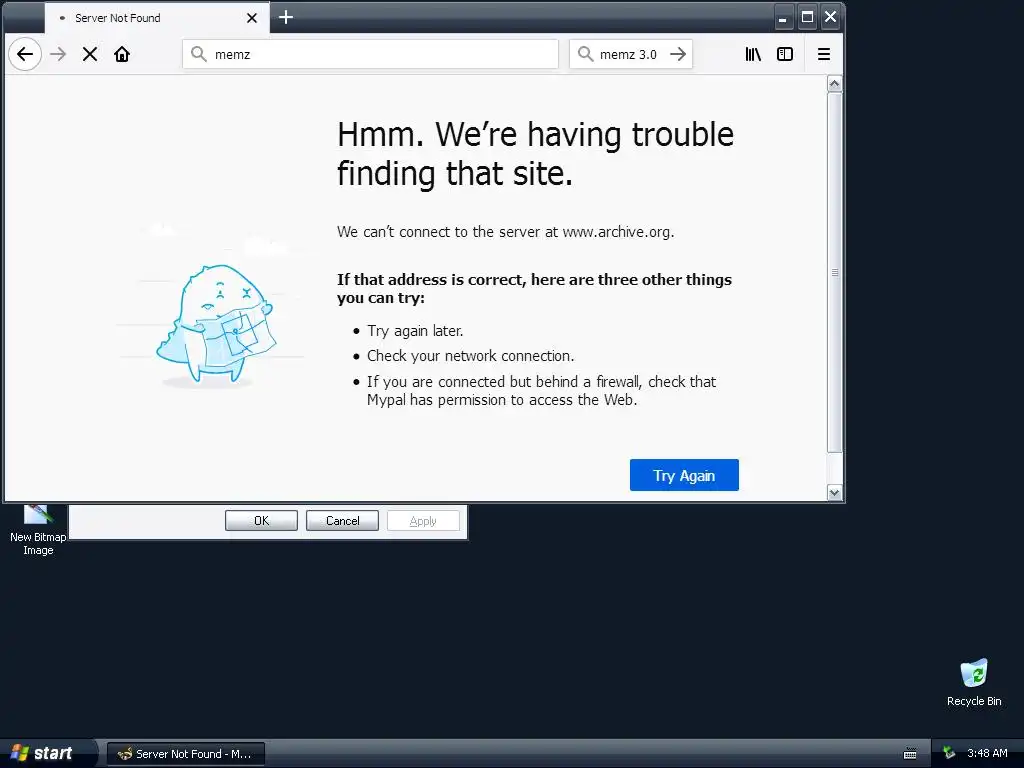The width and height of the screenshot is (1024, 768).
Task: Maximize the browser window
Action: [807, 17]
